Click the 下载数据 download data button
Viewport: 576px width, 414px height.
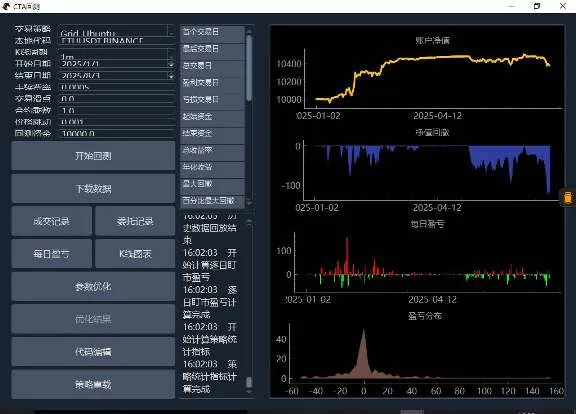tap(93, 189)
